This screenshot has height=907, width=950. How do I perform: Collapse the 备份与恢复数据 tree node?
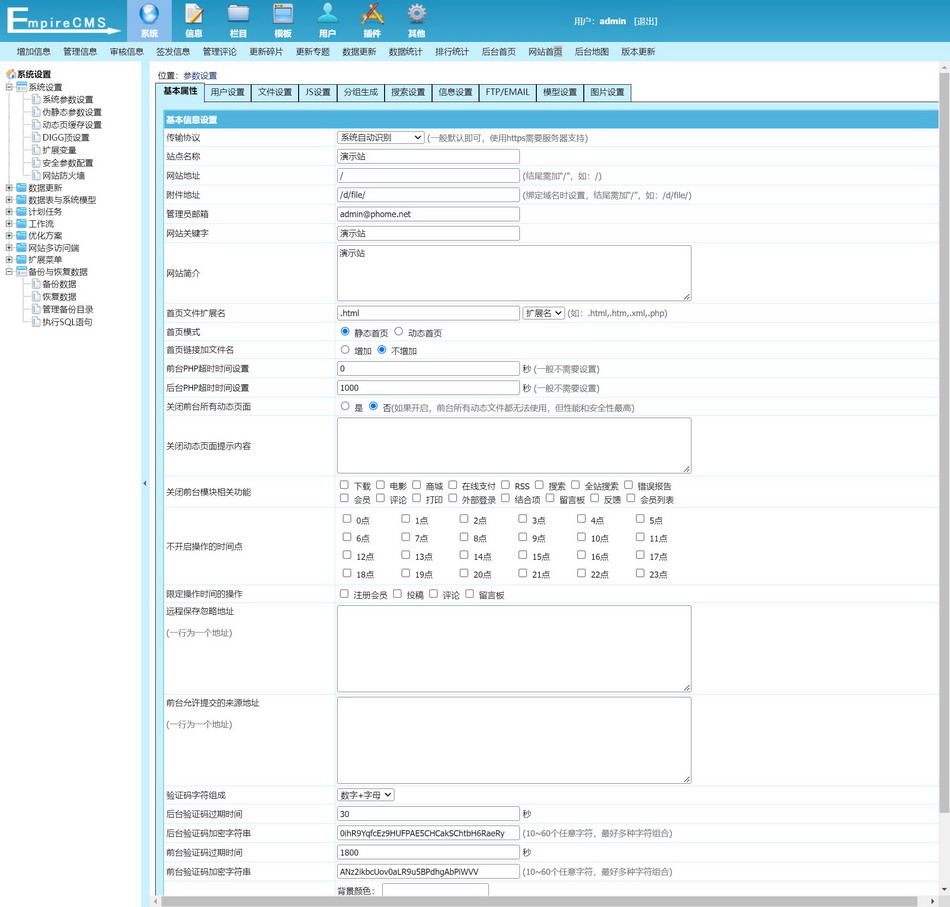(x=9, y=271)
